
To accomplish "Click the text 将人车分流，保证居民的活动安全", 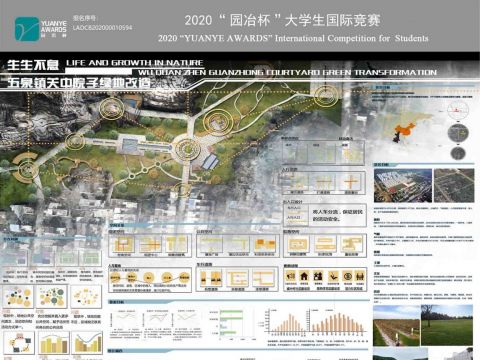I will (337, 215).
